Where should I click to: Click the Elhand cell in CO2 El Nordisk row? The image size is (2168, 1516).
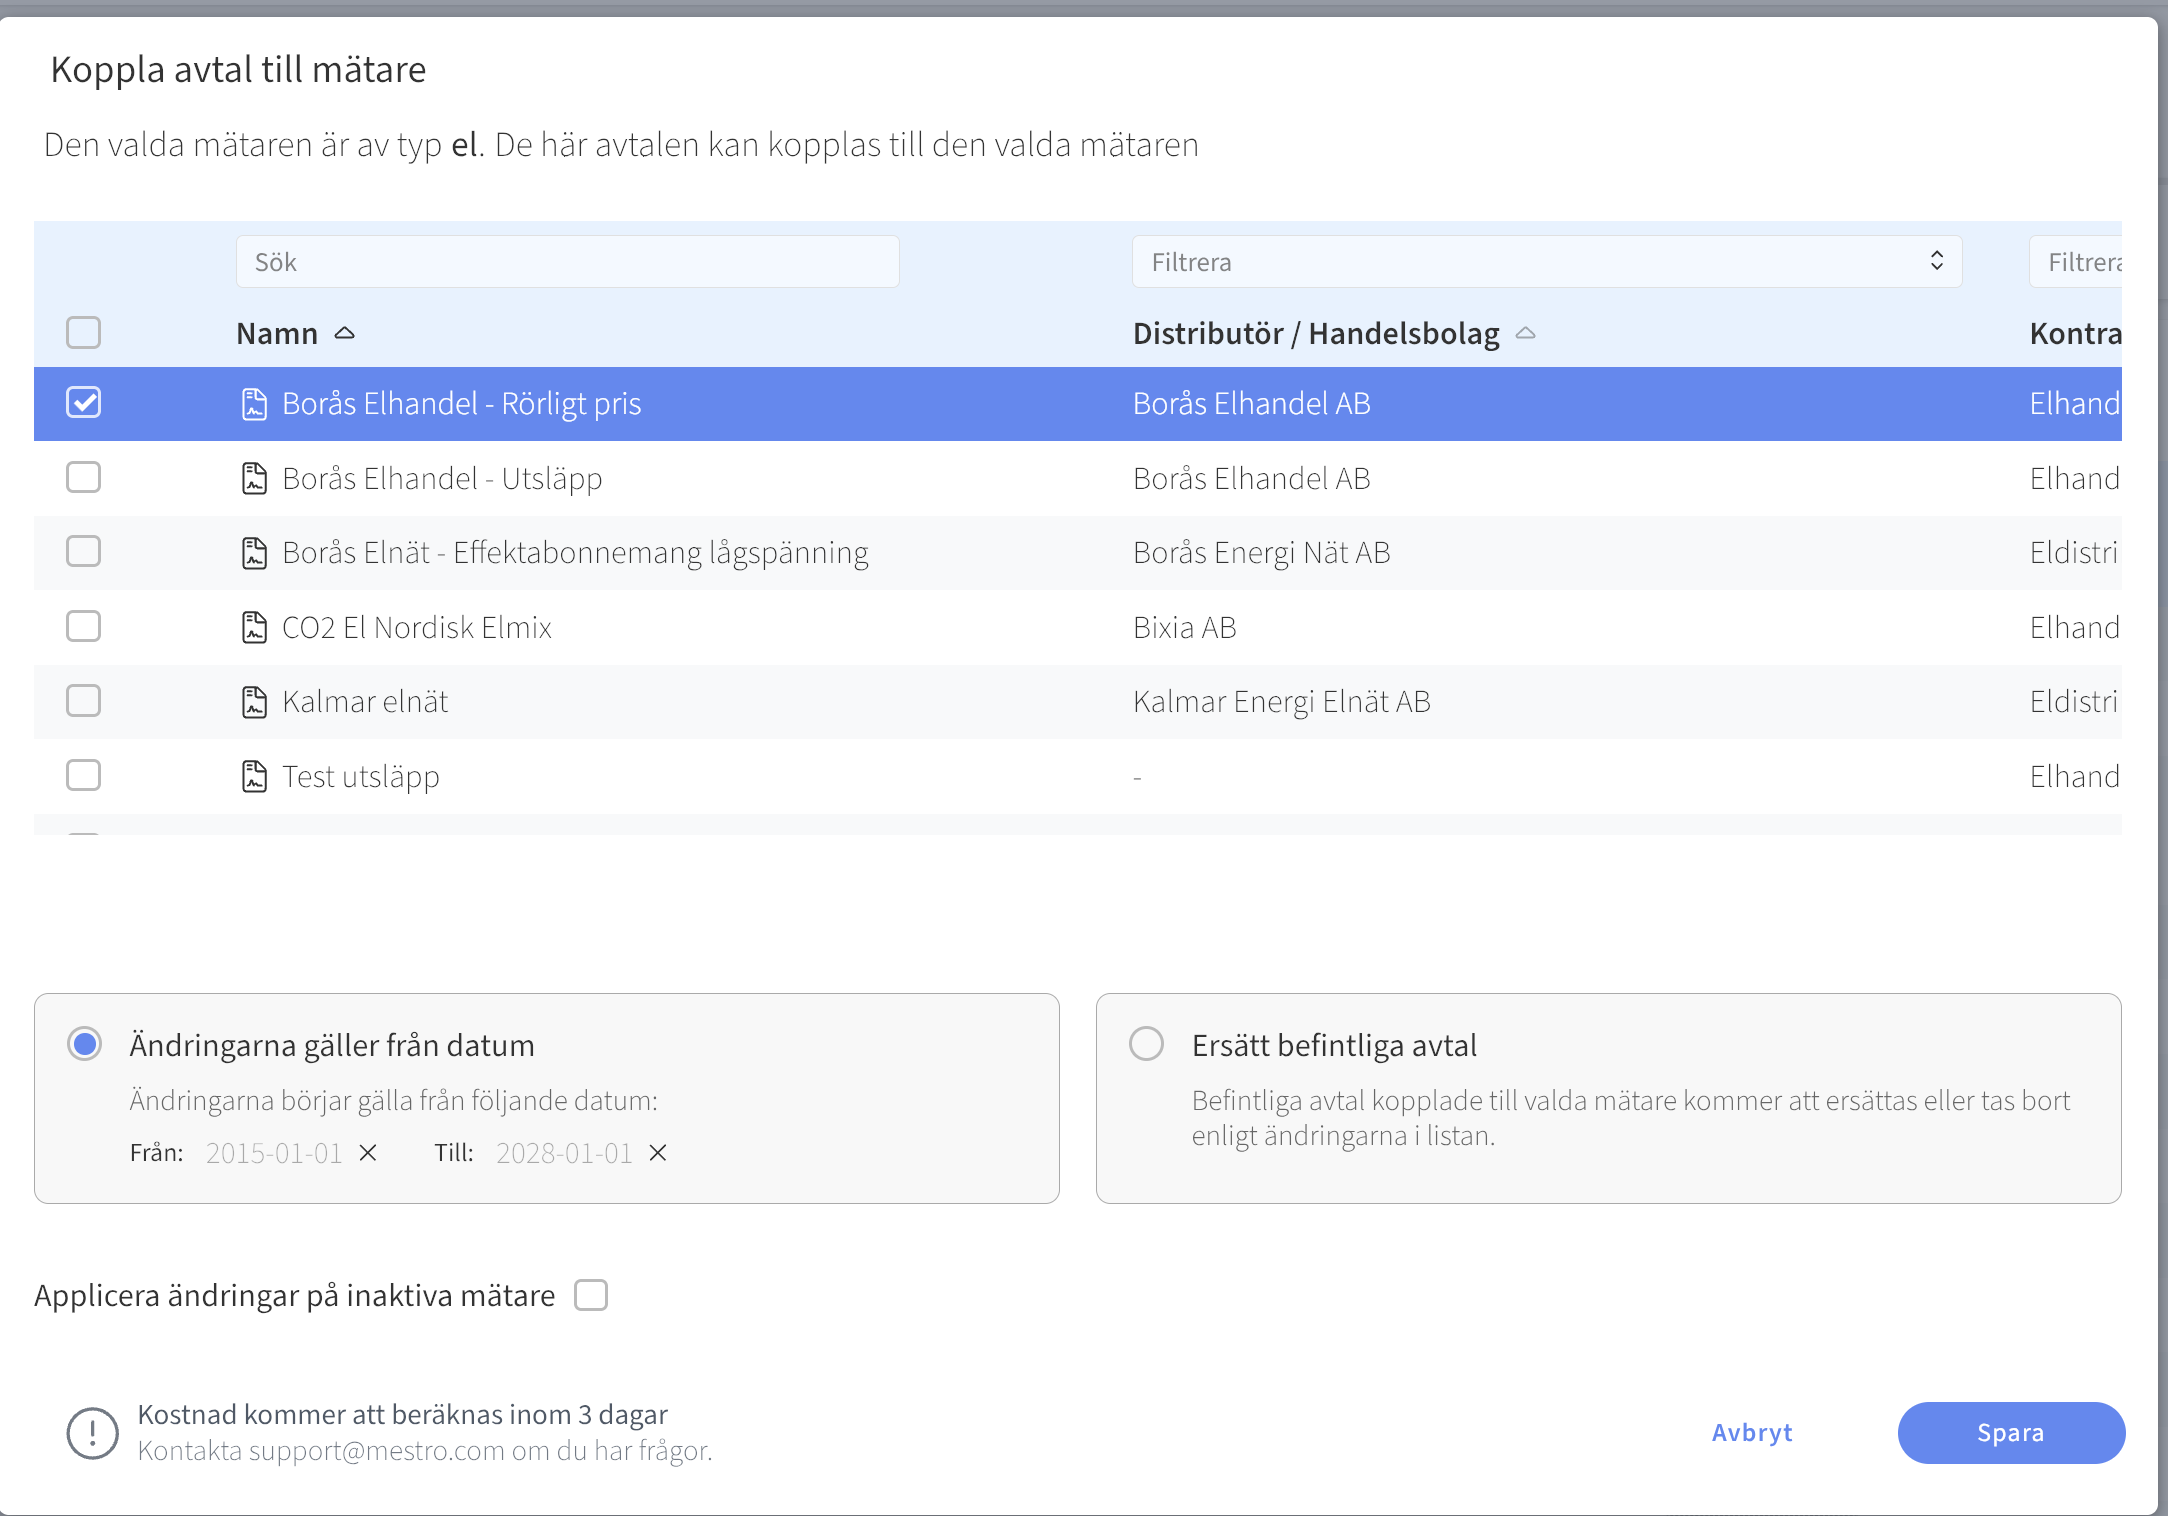(x=2075, y=628)
